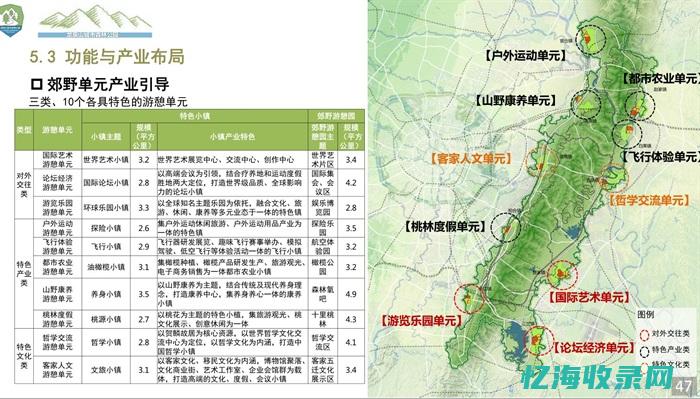Click the '文旅小镇' cell

point(106,370)
